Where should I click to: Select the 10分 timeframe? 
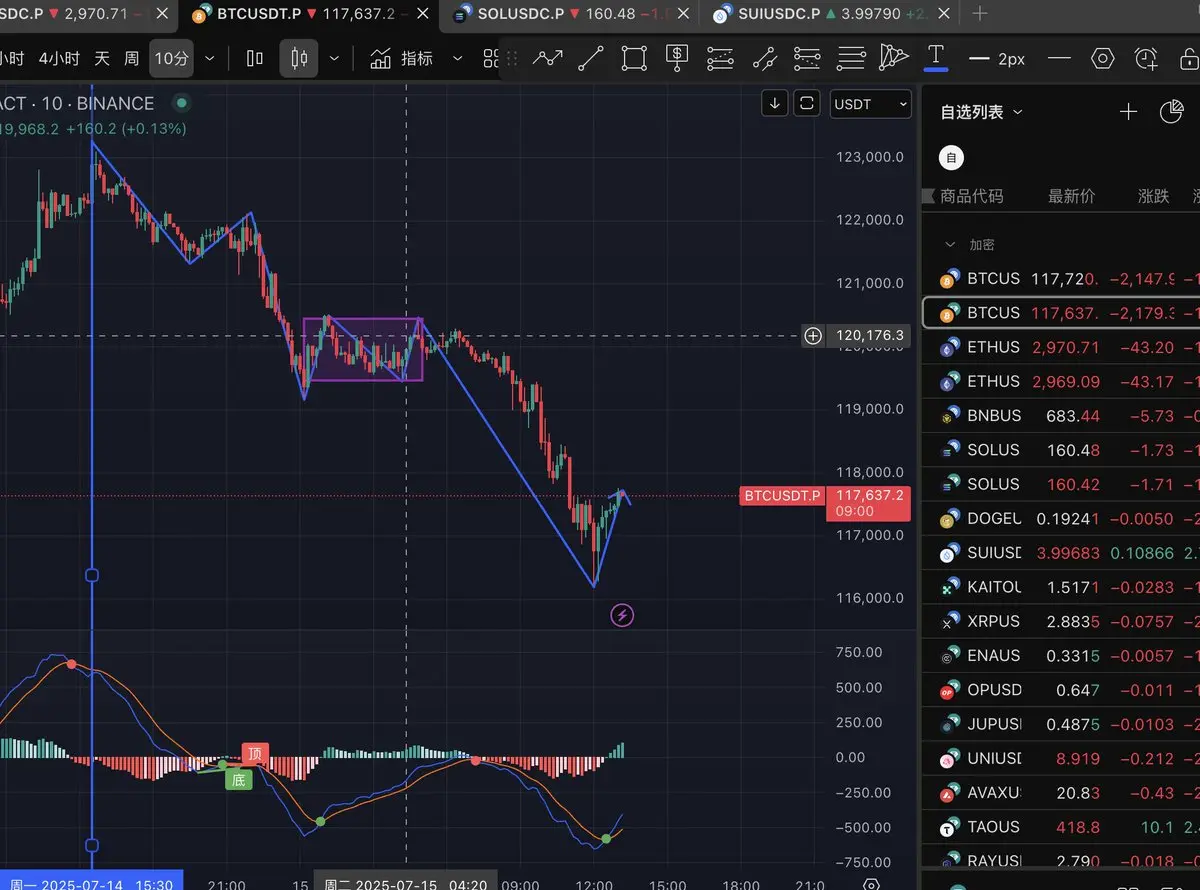click(172, 58)
